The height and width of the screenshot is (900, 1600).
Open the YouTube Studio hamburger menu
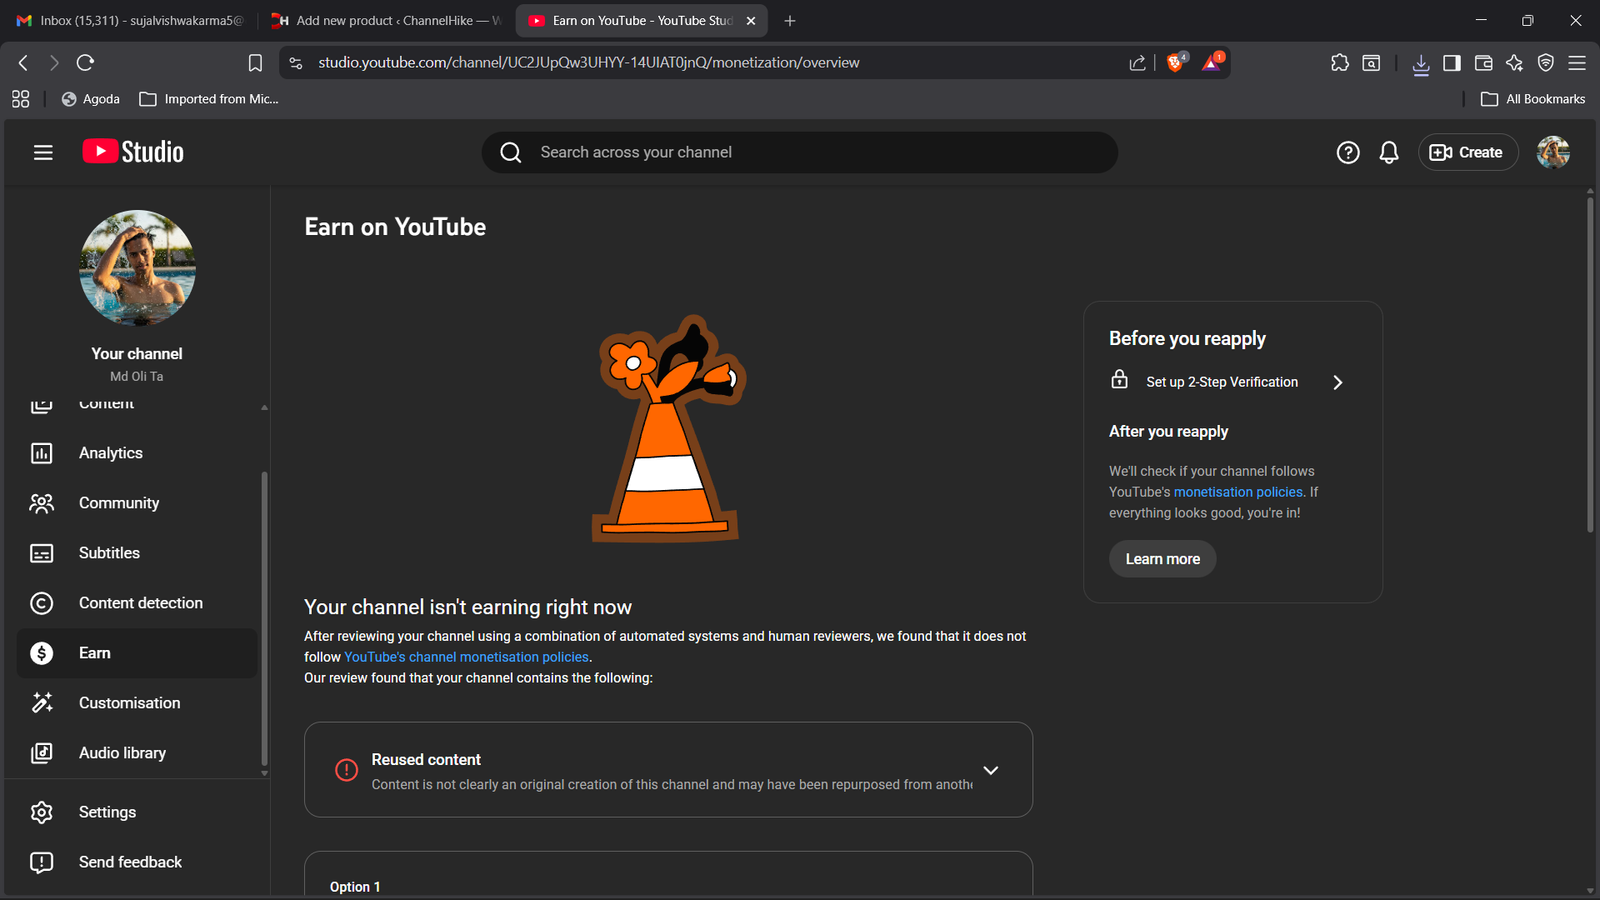[x=43, y=152]
